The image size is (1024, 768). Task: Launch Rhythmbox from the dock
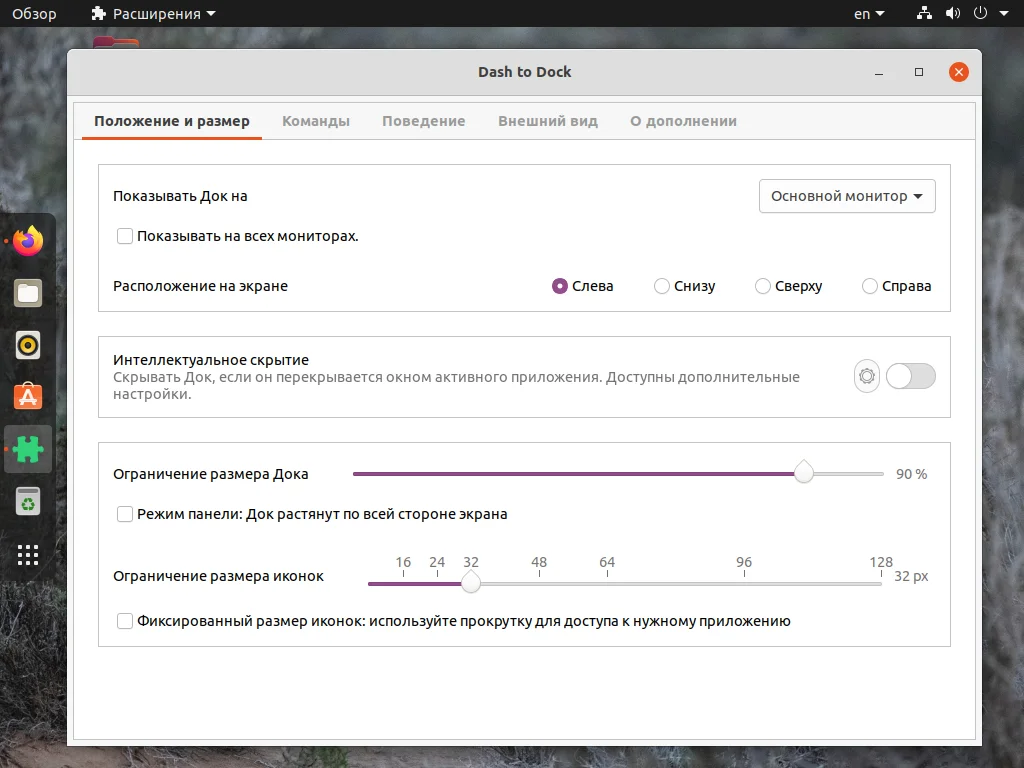tap(27, 345)
